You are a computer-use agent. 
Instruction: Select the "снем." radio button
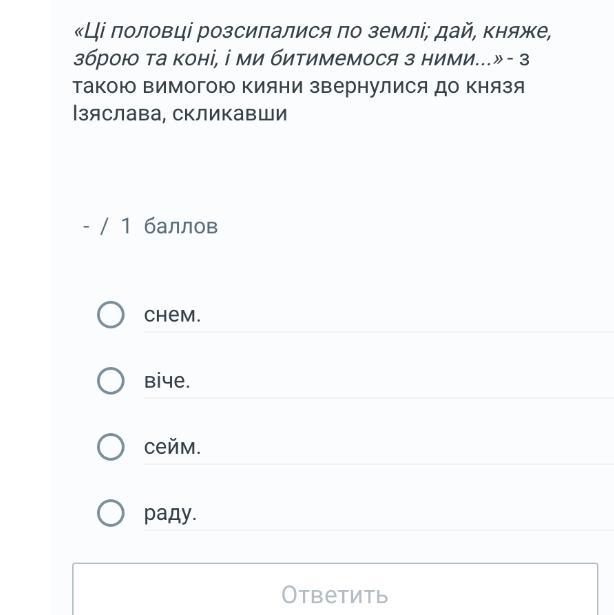pyautogui.click(x=111, y=316)
